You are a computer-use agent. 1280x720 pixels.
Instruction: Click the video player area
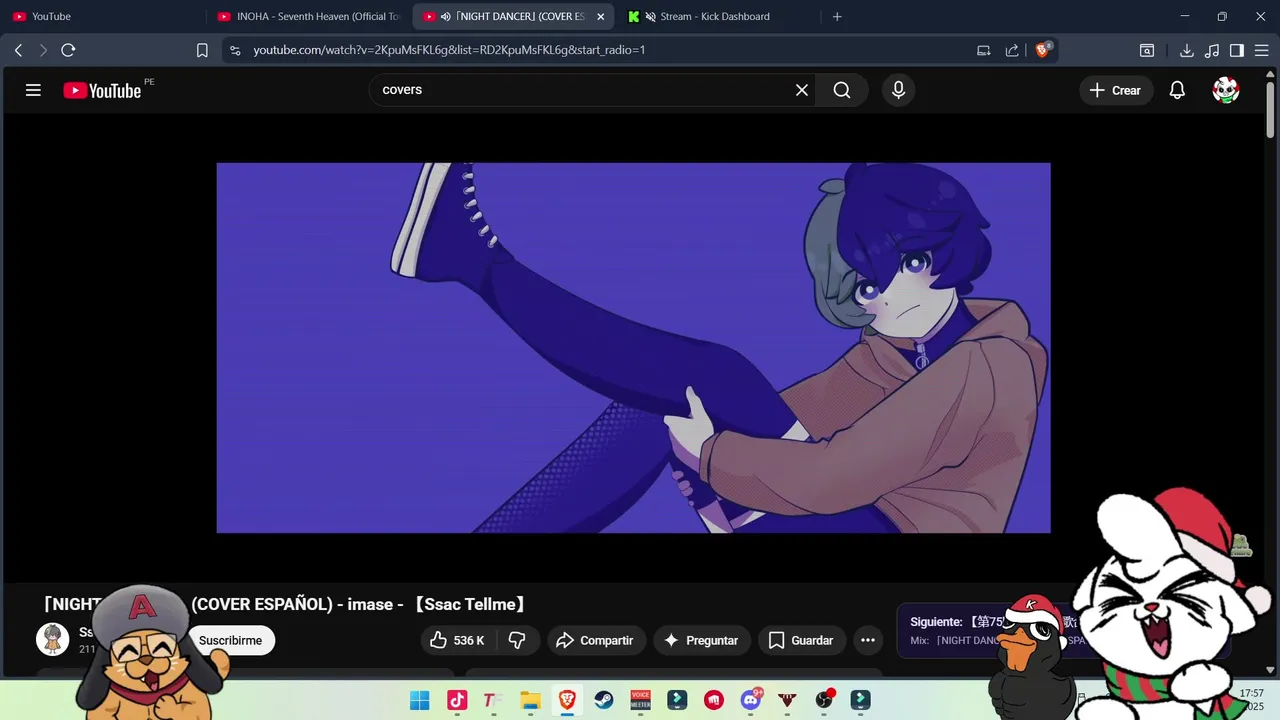(633, 347)
